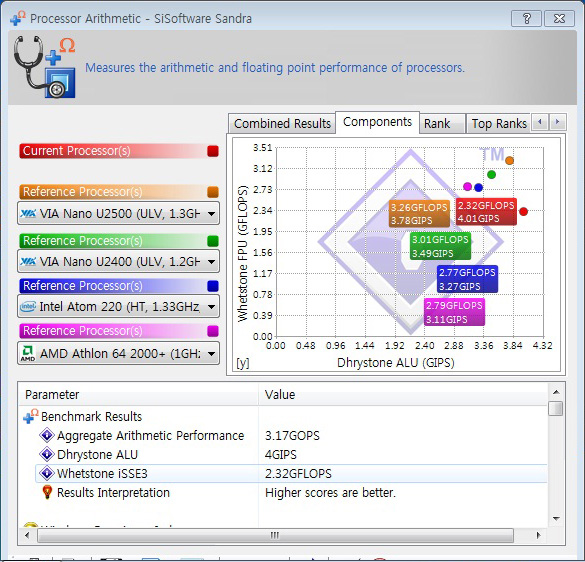
Task: Click the green Reference Processor(s) label bar
Action: tap(119, 241)
